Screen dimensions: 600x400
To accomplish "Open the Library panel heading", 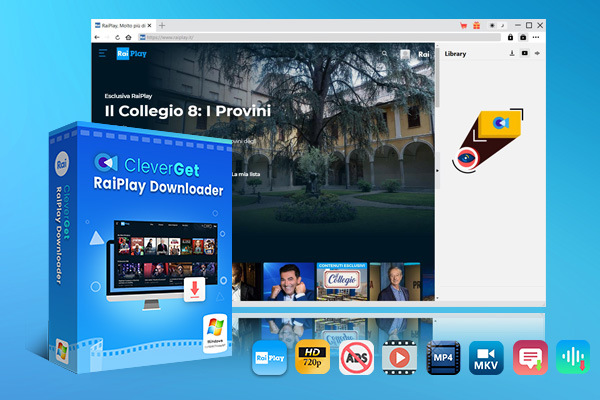I will tap(455, 54).
